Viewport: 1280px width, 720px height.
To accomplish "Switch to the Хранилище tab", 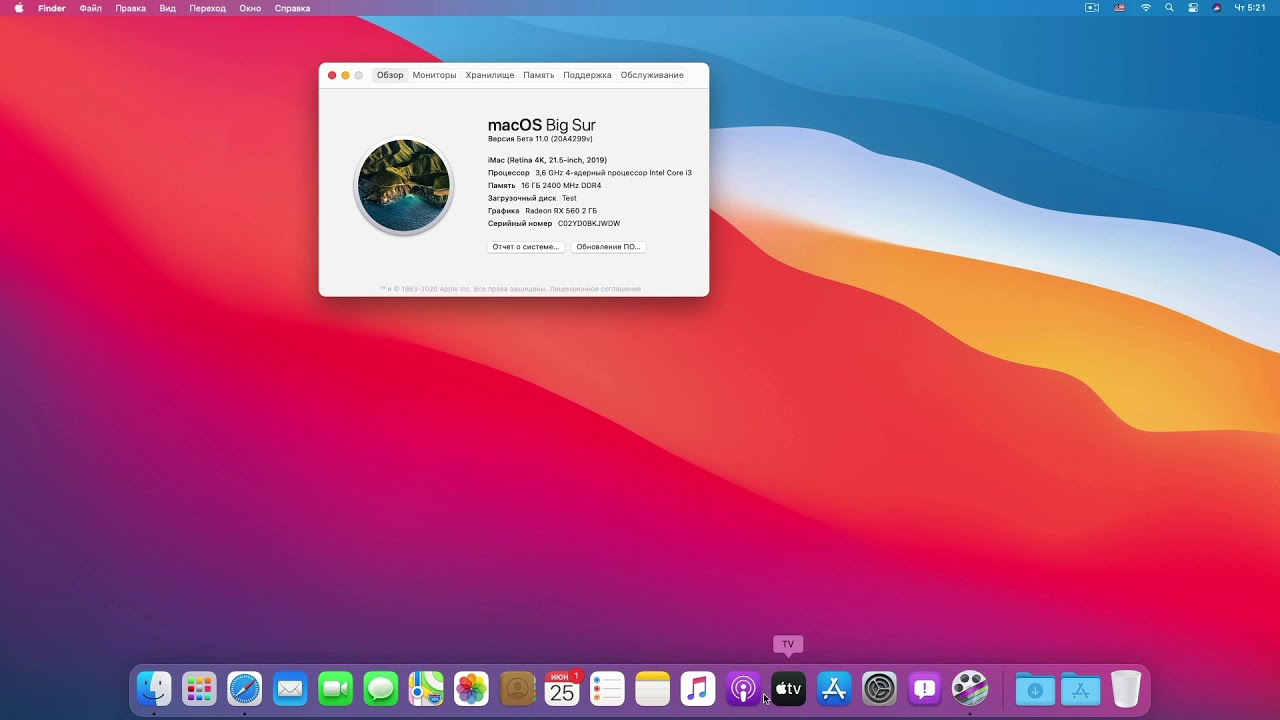I will click(x=490, y=75).
